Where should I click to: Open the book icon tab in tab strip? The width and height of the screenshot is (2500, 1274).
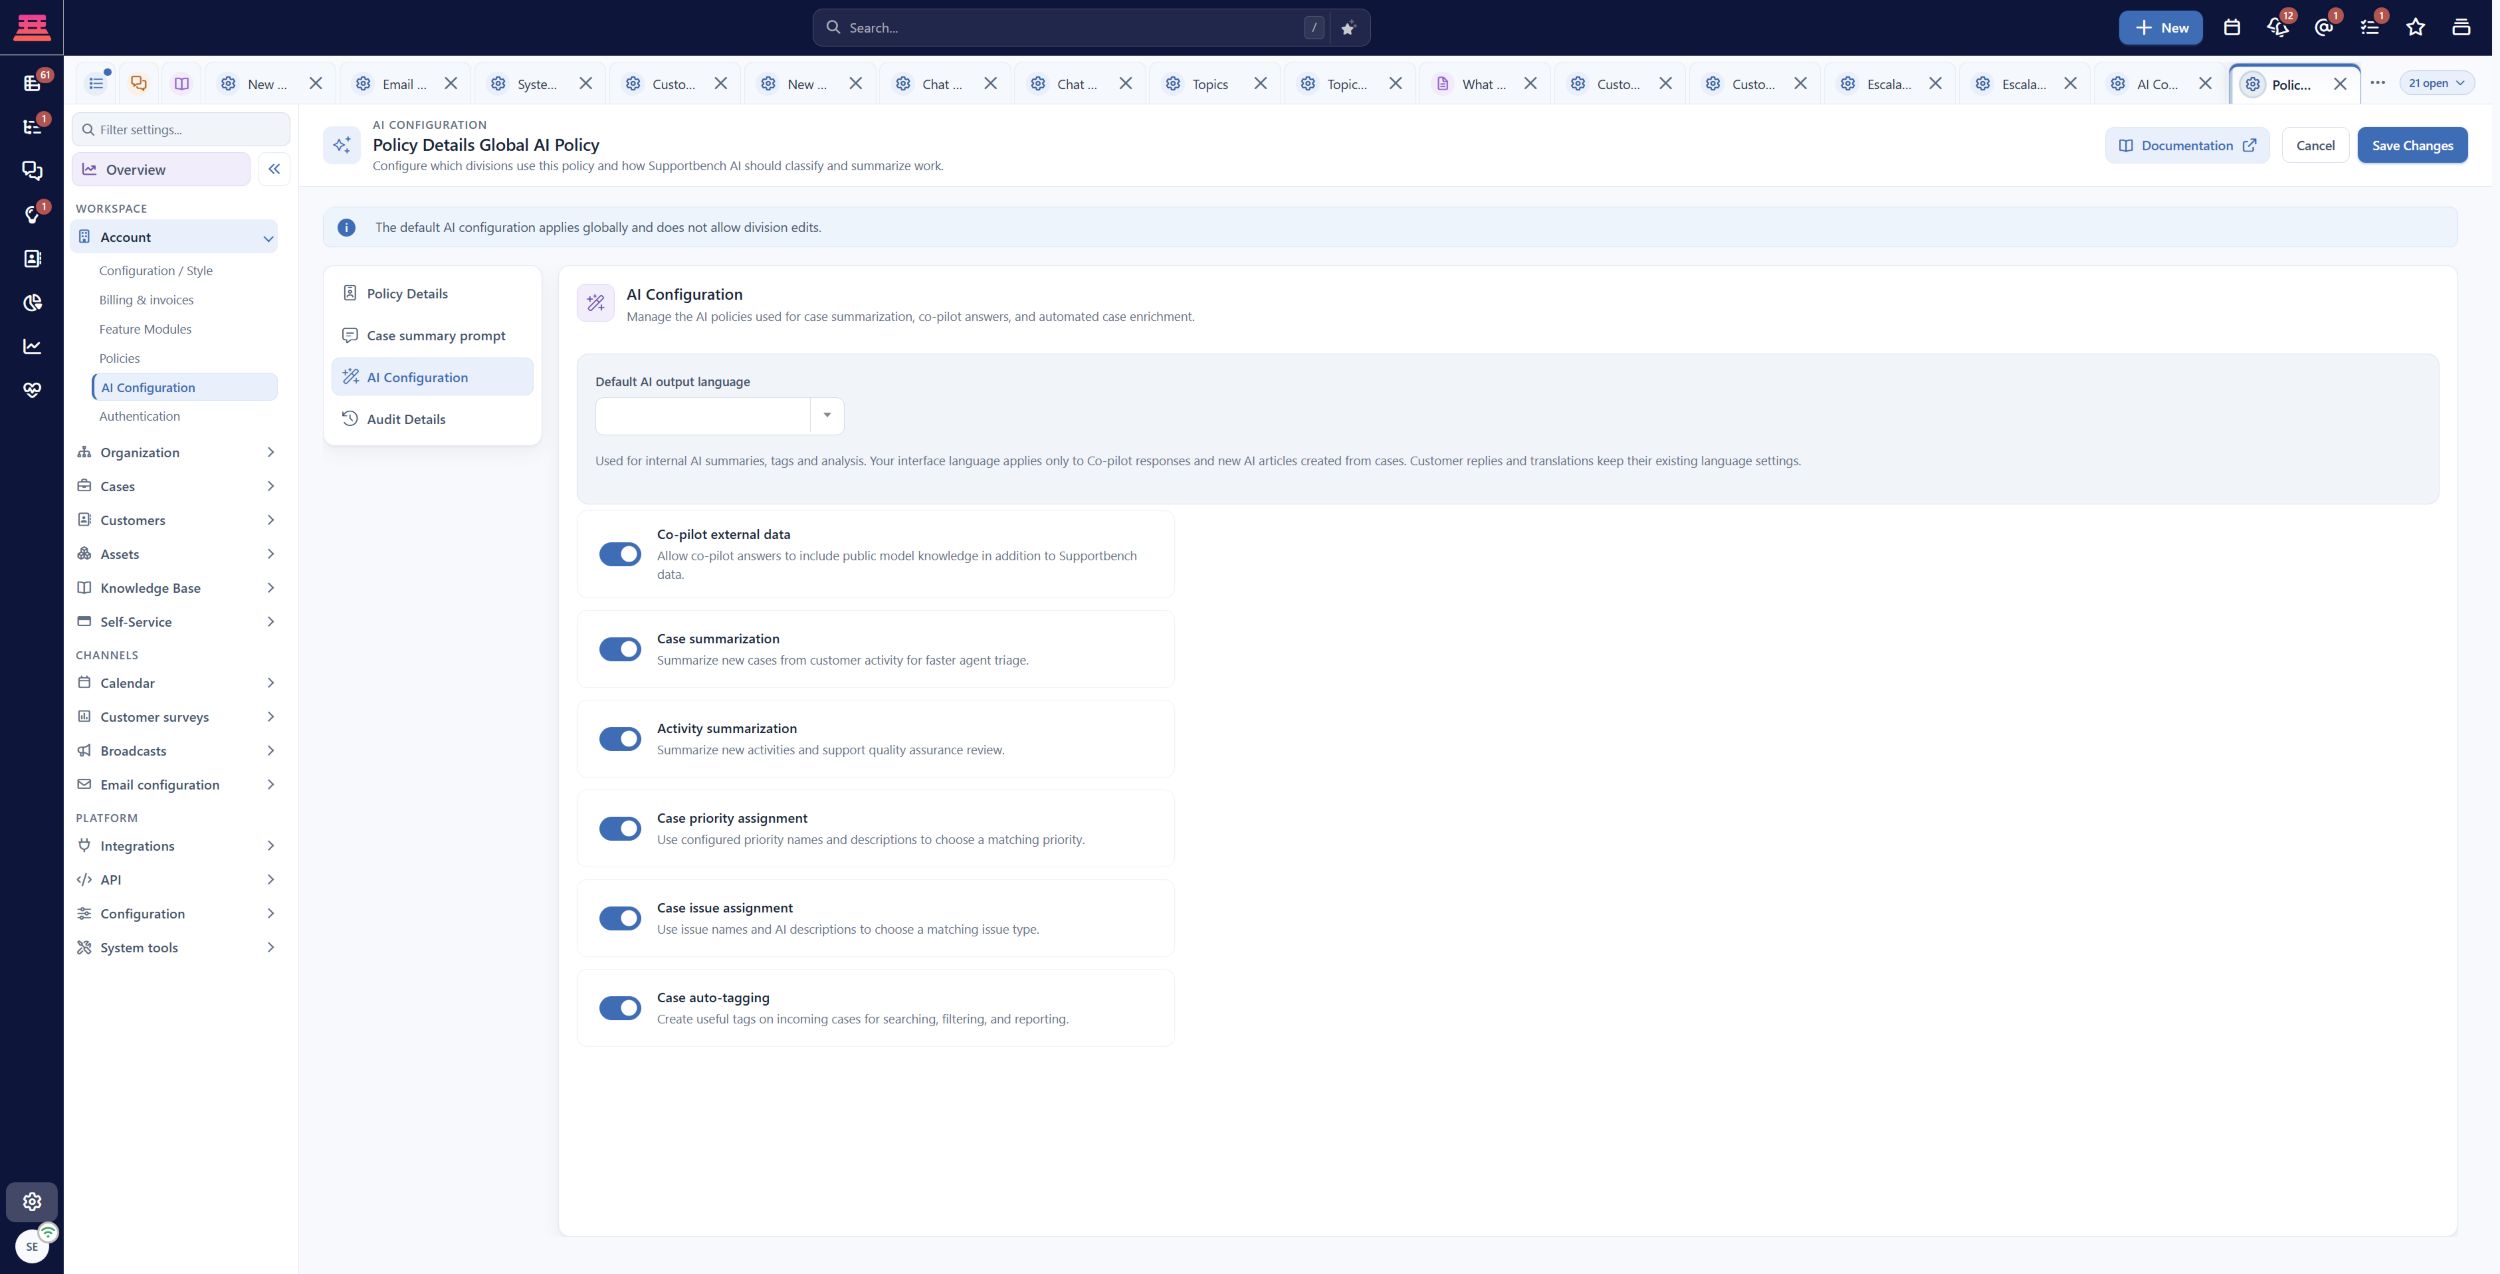181,84
